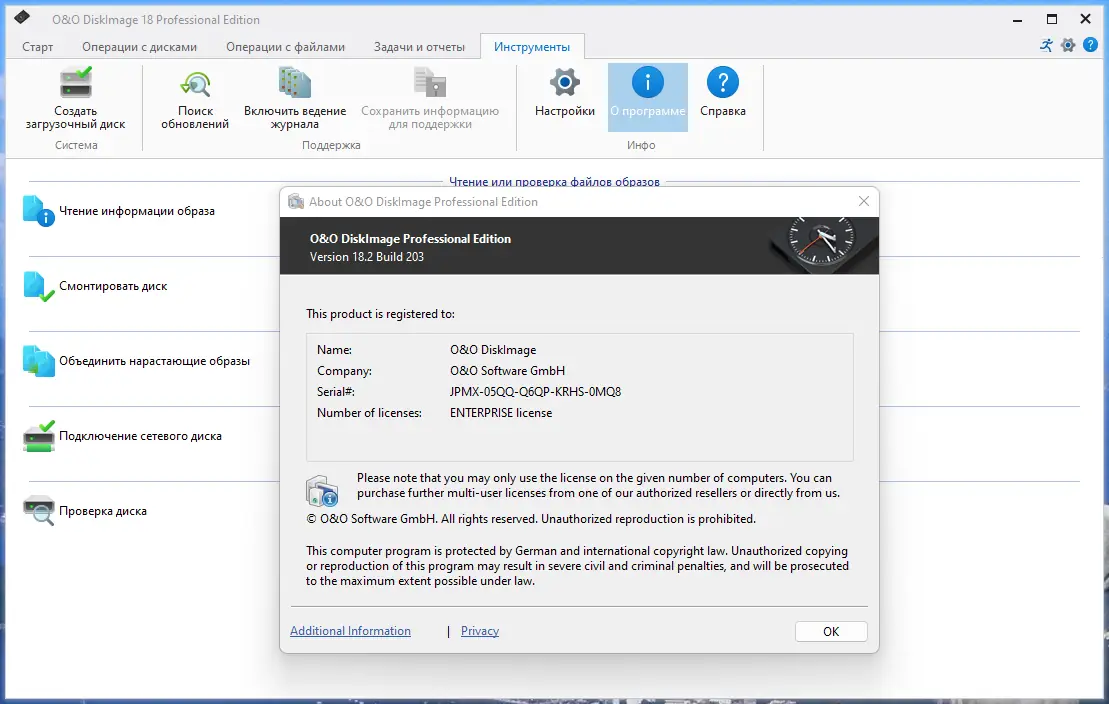Confirm the About dialog with OK
Screen dimensions: 1109x704
tap(831, 631)
